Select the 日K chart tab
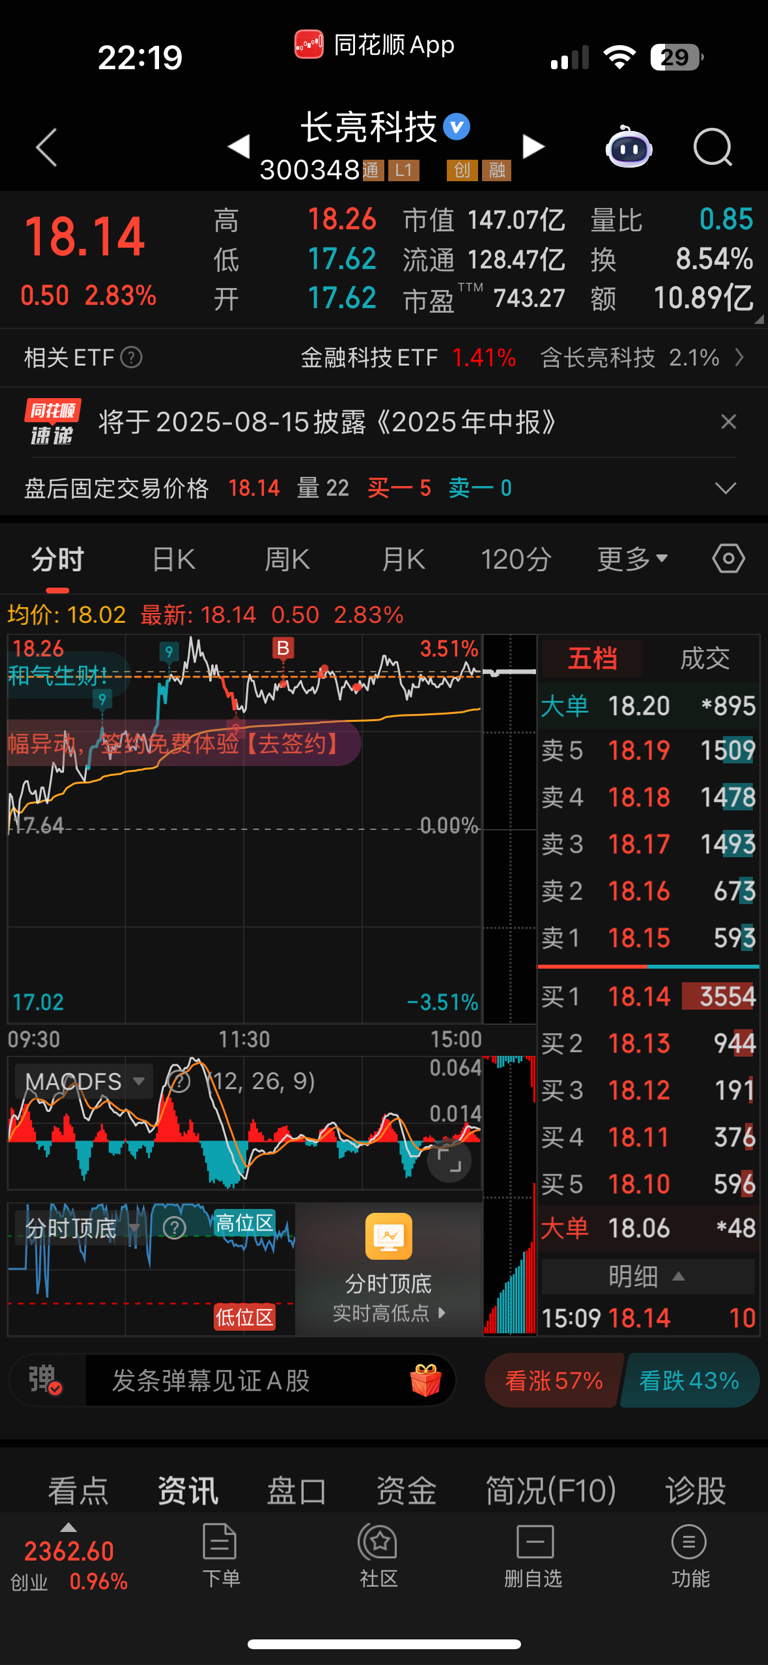 tap(173, 559)
